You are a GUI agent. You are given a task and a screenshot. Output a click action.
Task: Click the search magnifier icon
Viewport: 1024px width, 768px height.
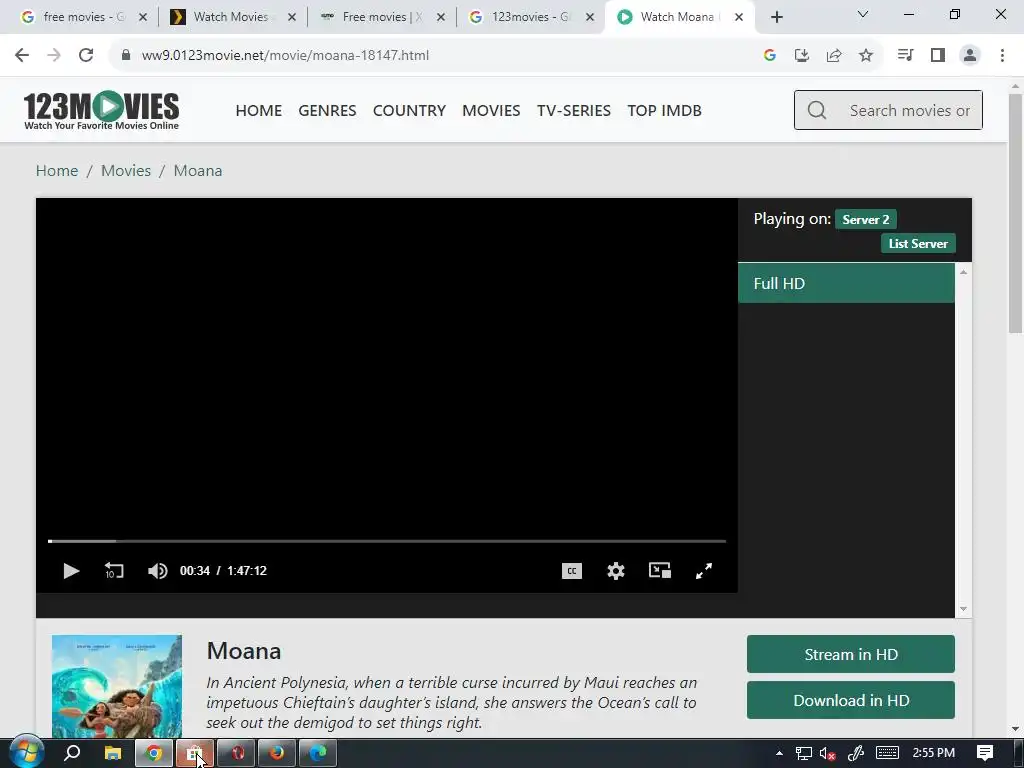click(817, 110)
